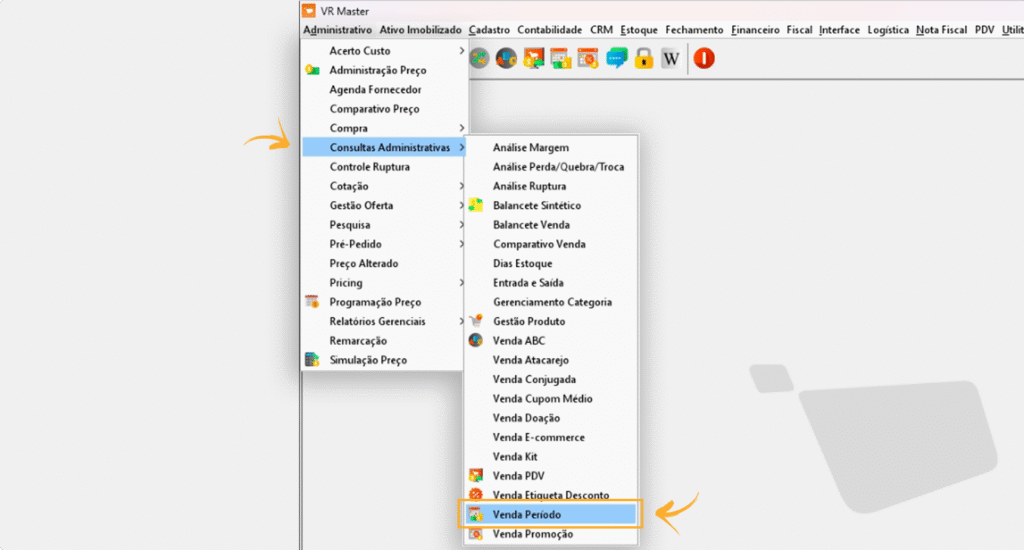
Task: Select Venda ABC submenu icon
Action: coord(476,340)
